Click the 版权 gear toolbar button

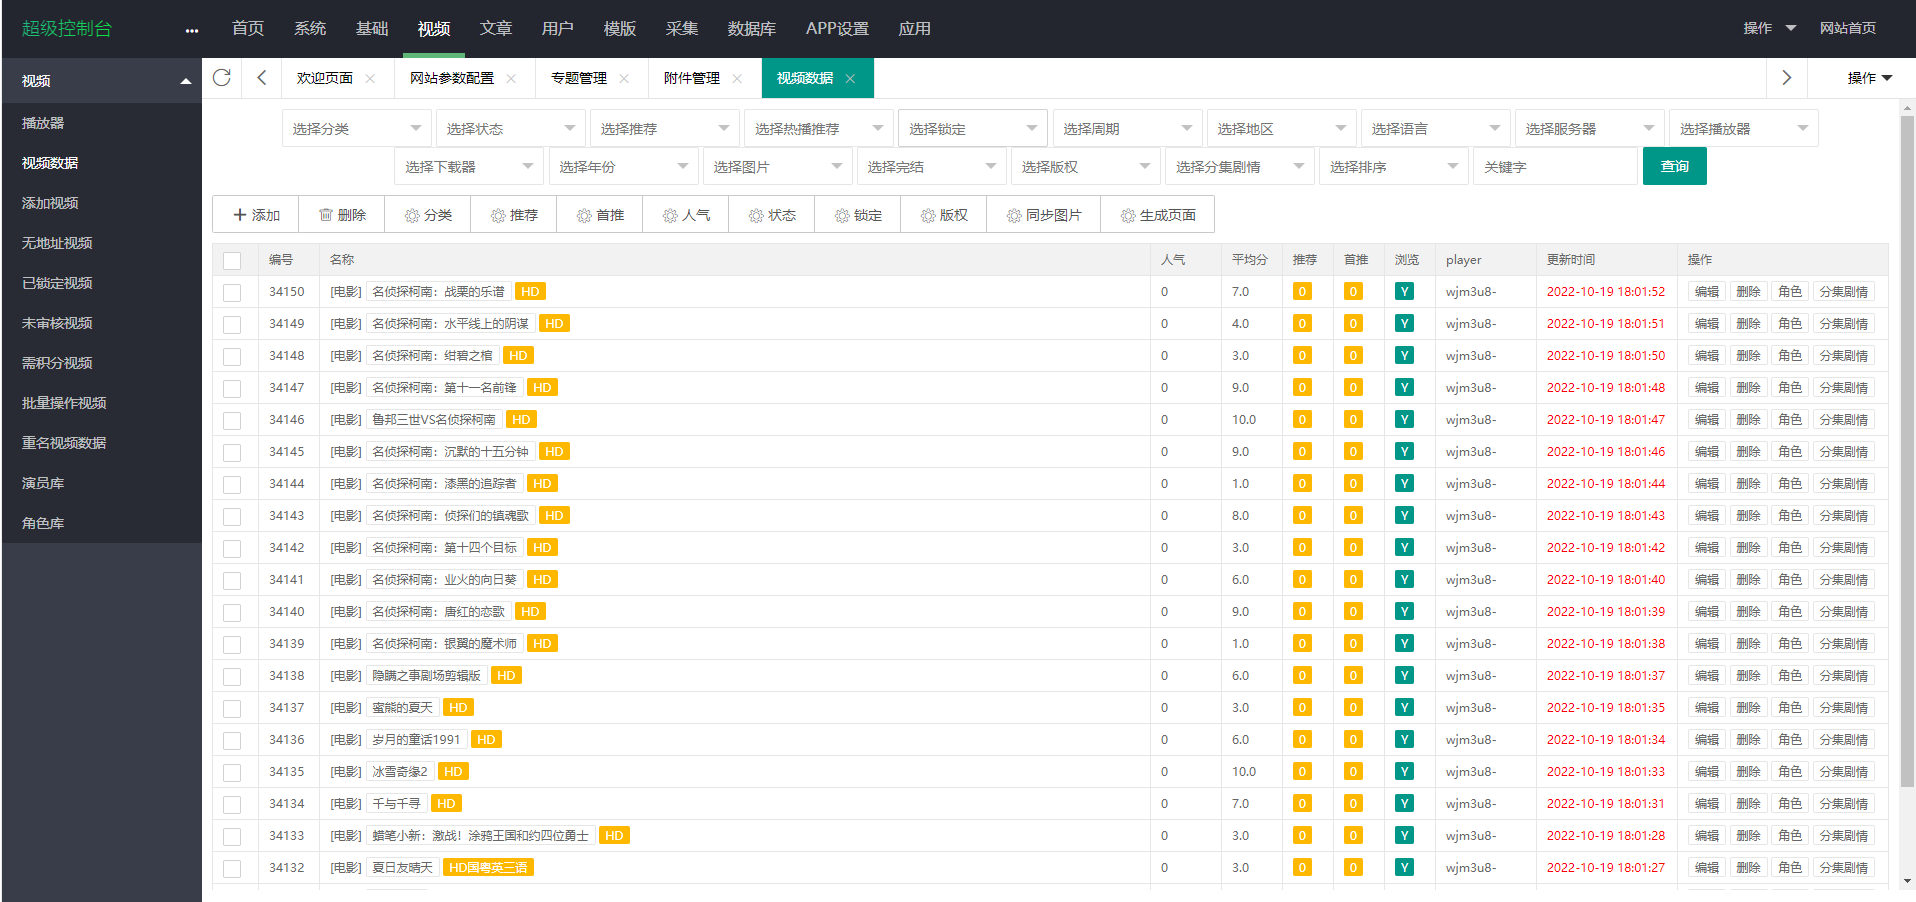(x=944, y=215)
